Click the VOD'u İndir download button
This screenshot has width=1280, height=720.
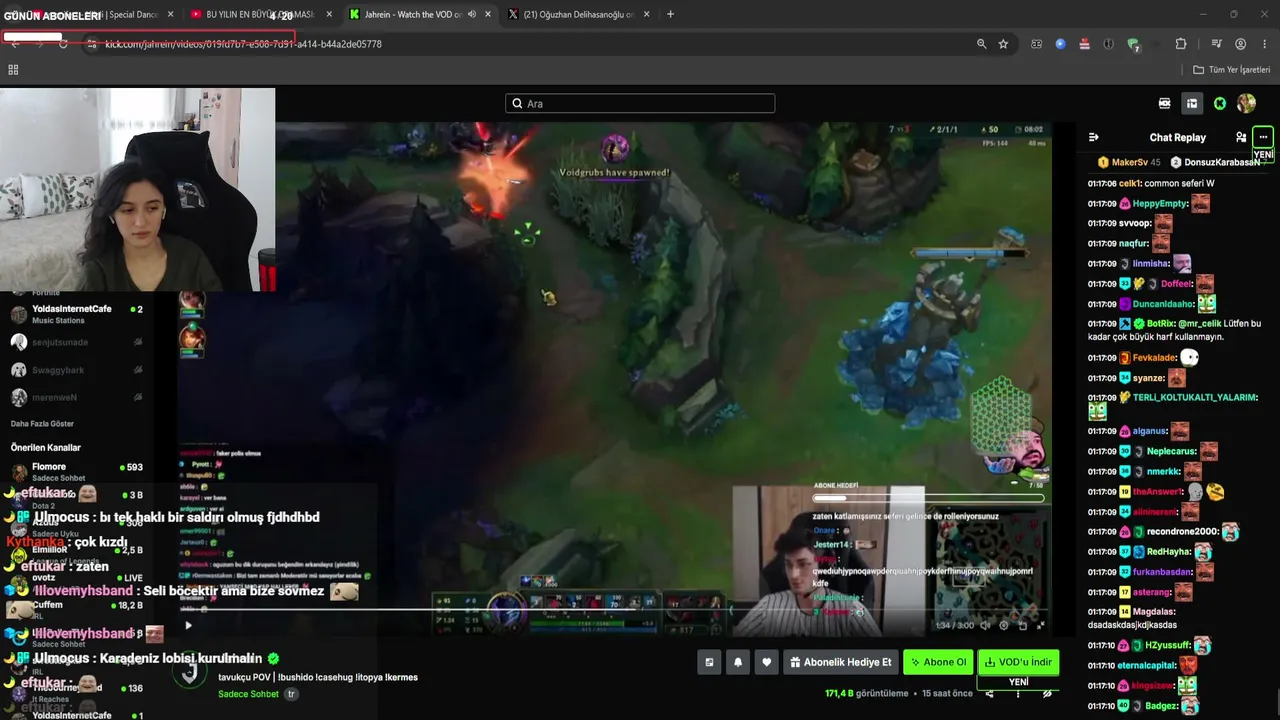point(1018,662)
